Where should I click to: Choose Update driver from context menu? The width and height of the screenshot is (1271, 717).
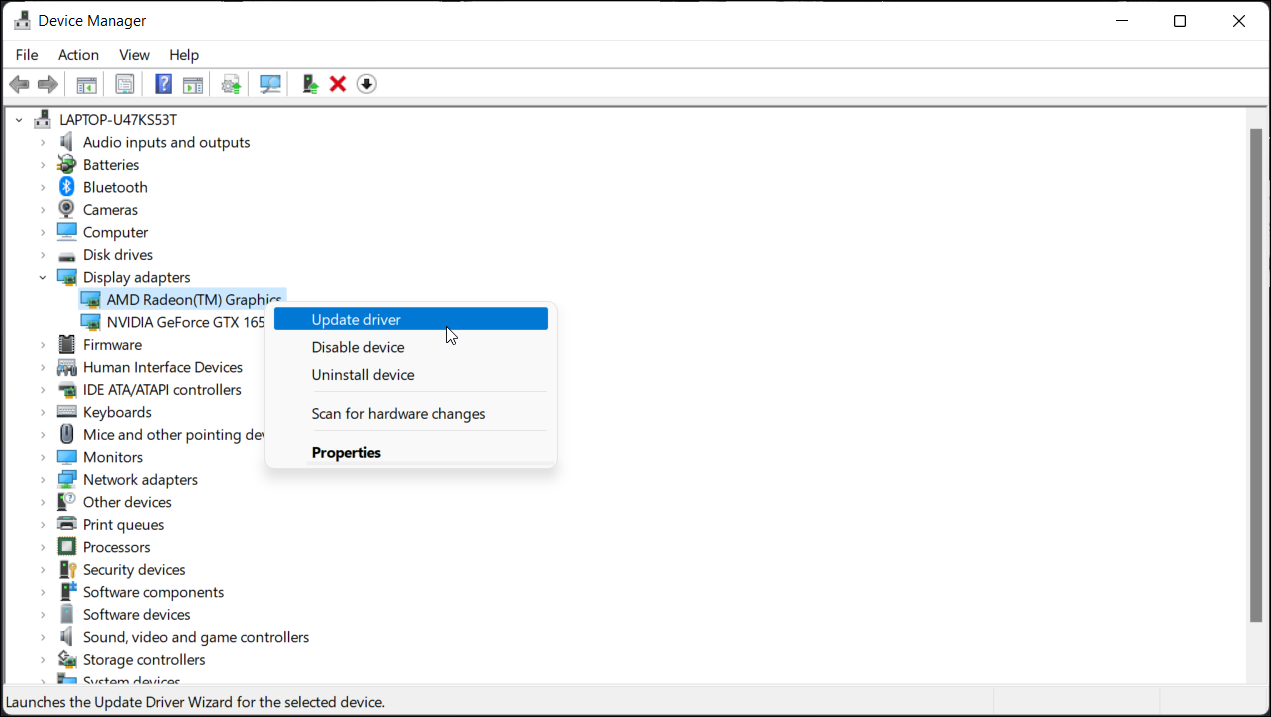(x=356, y=320)
